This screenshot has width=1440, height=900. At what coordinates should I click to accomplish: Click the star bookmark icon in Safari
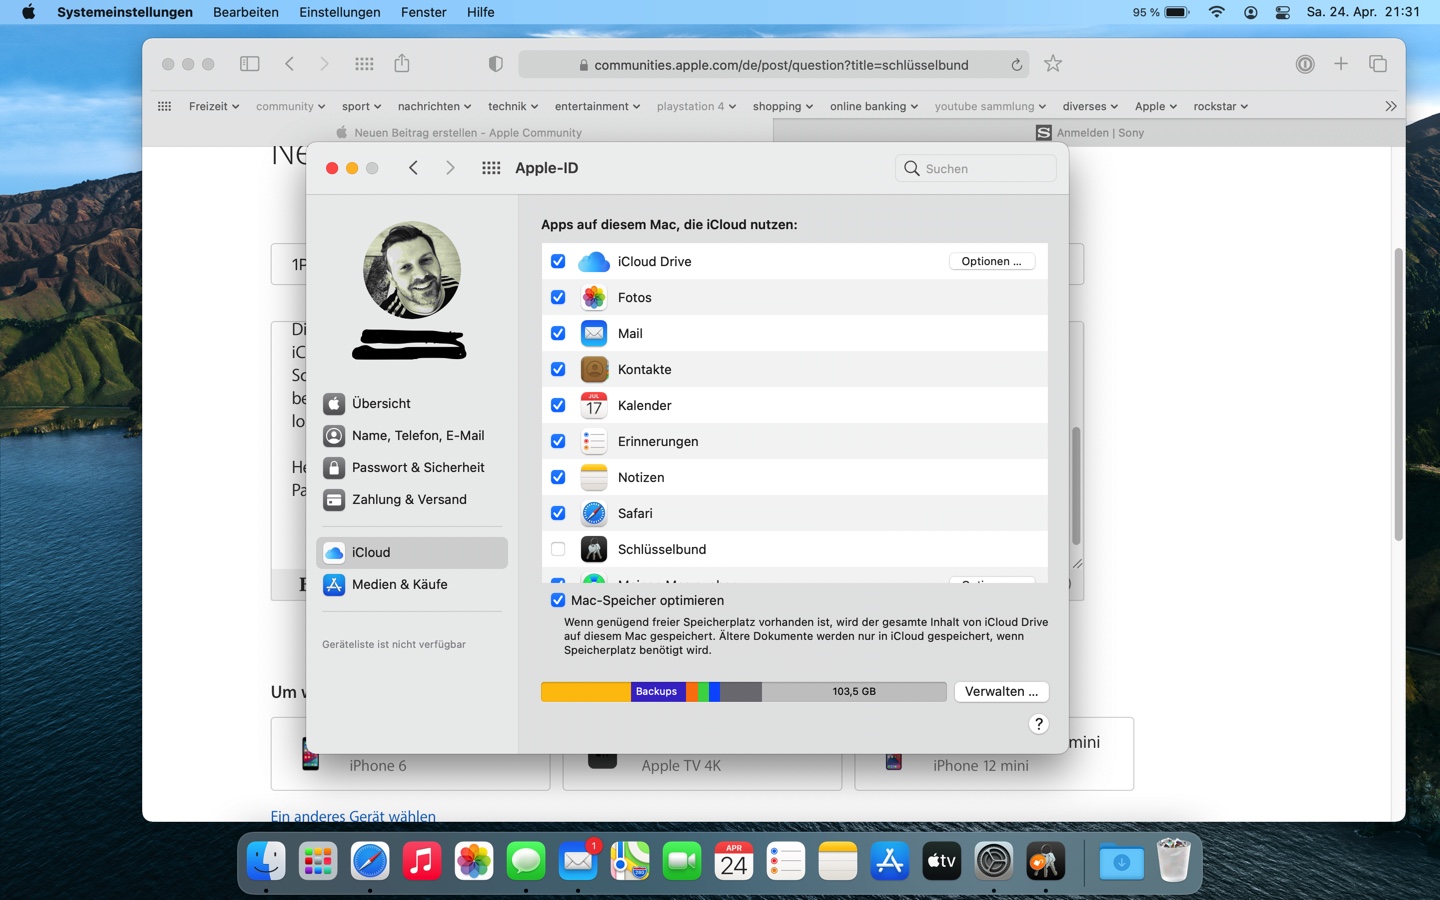click(x=1053, y=64)
